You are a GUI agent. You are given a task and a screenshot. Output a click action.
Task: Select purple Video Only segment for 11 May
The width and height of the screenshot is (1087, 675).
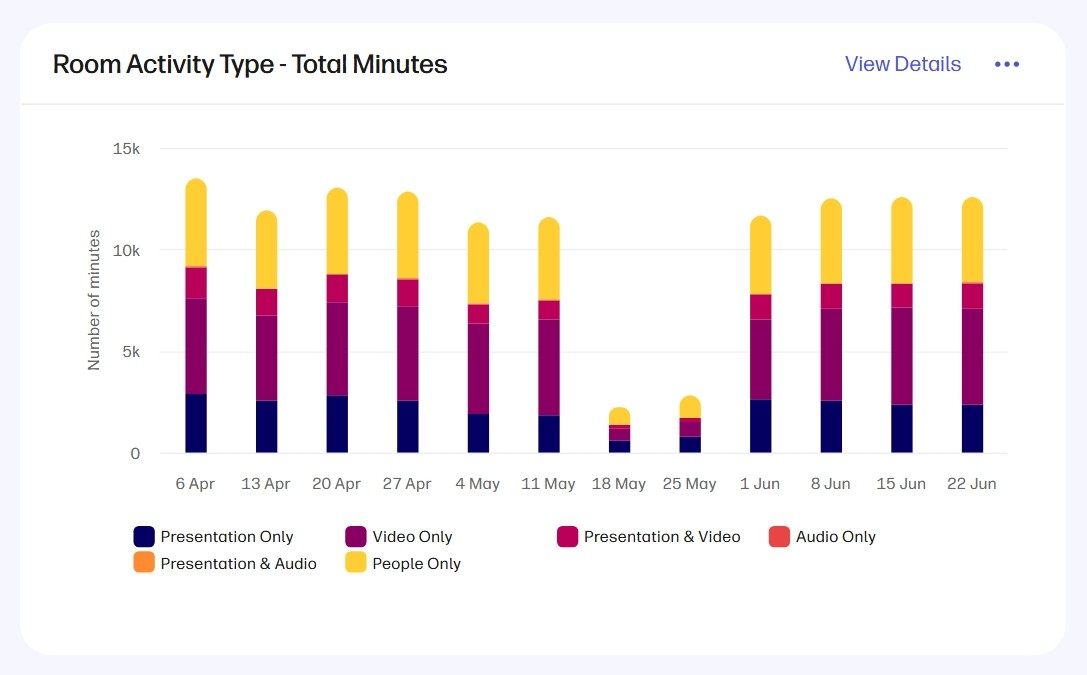click(x=548, y=367)
